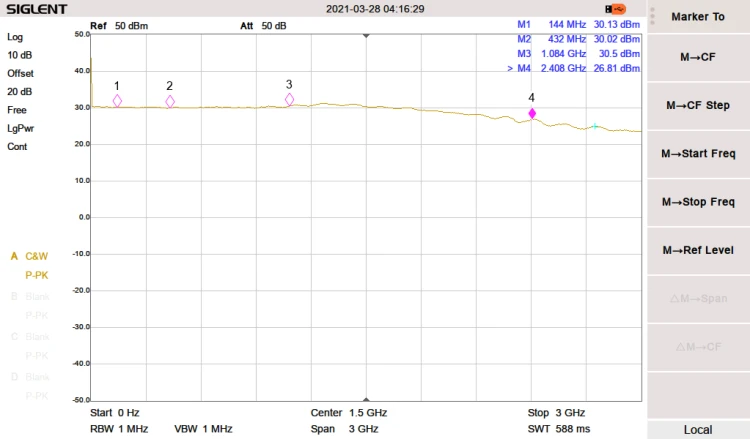Click the greyed ΔM→Span softkey

(698, 299)
